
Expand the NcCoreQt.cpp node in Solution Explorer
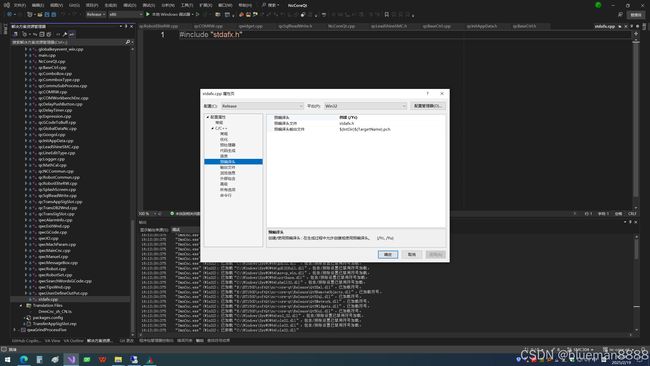point(26,61)
